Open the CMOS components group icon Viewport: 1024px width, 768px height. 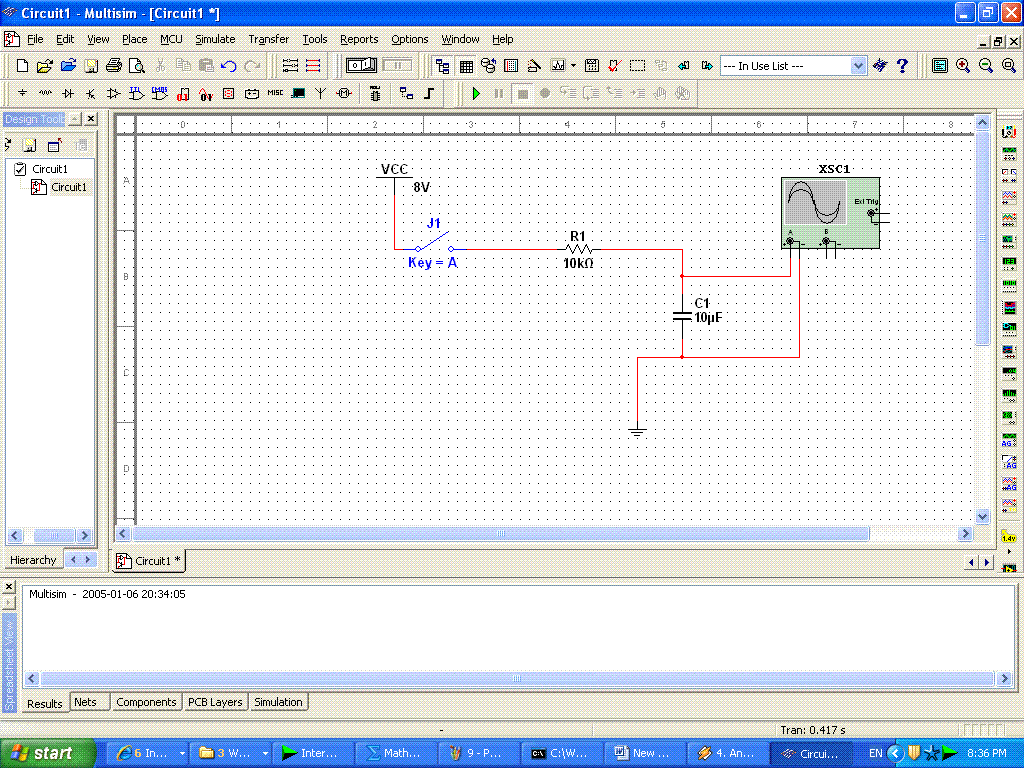click(159, 93)
